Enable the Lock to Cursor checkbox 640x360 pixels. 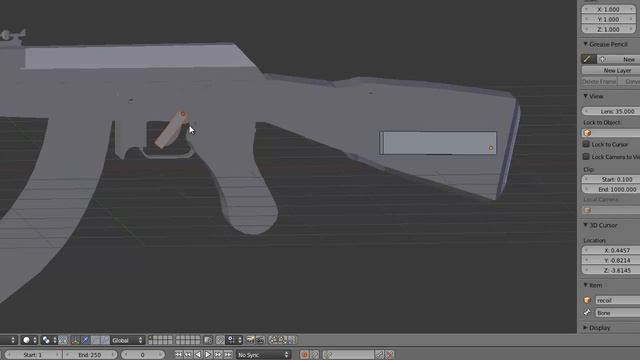click(586, 144)
